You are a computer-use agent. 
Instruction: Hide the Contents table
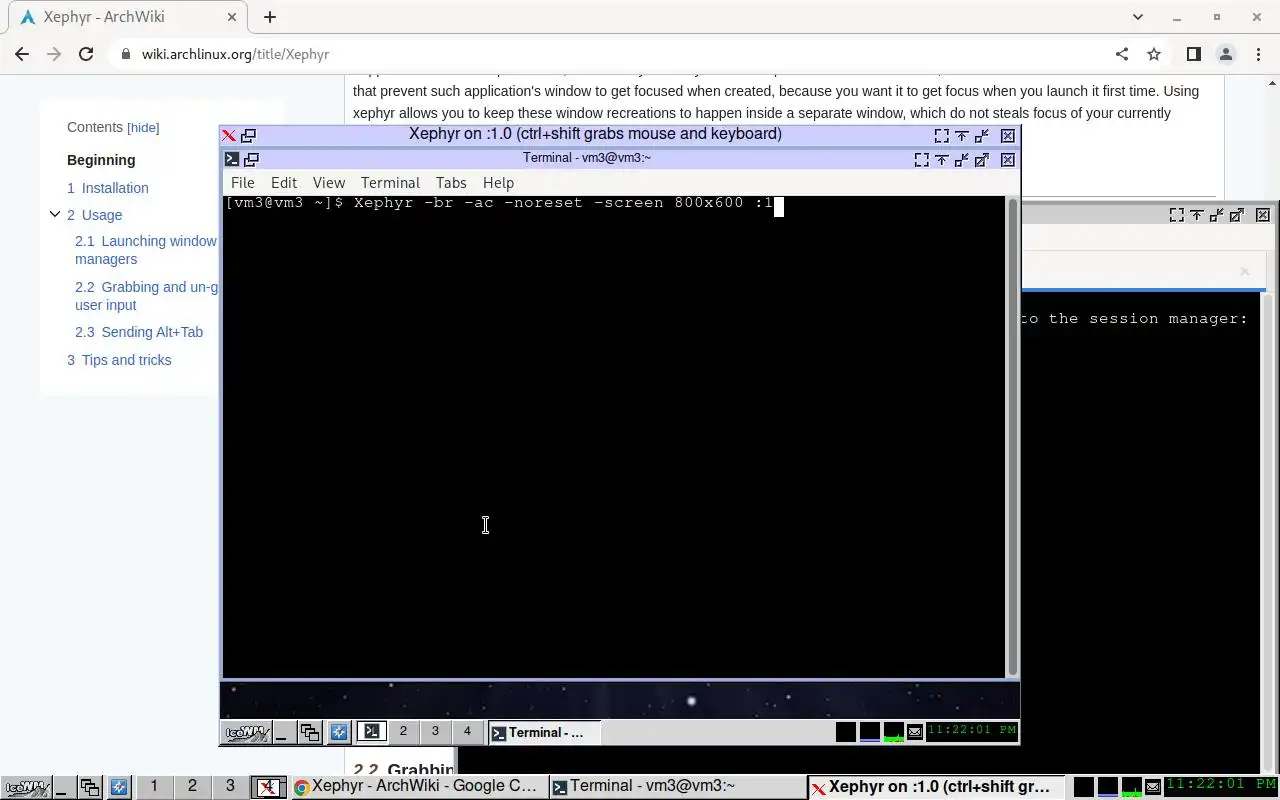coord(143,128)
